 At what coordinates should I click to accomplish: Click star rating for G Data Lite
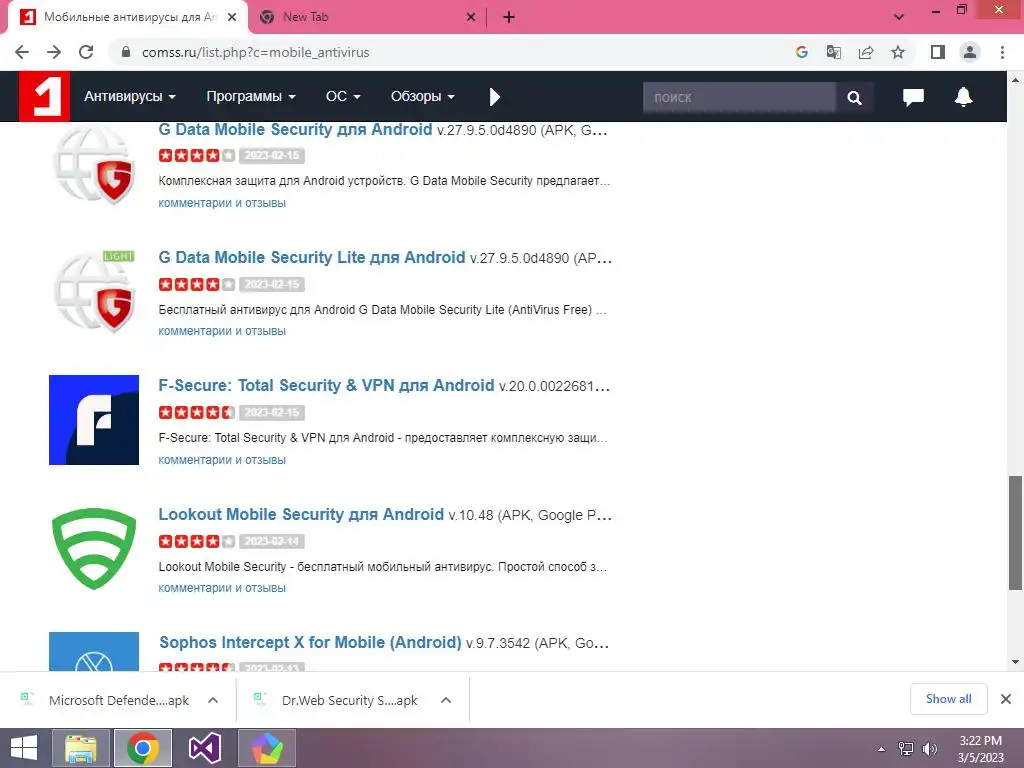coord(197,285)
